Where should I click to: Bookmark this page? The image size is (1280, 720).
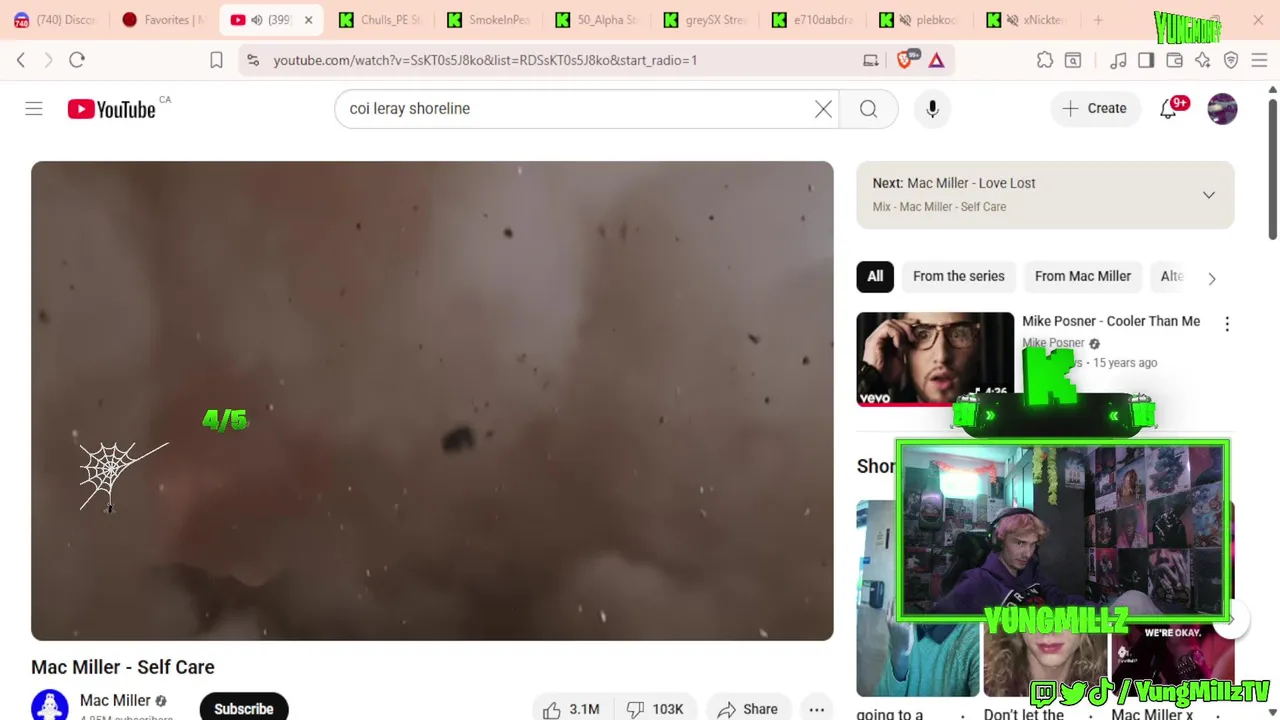coord(216,60)
